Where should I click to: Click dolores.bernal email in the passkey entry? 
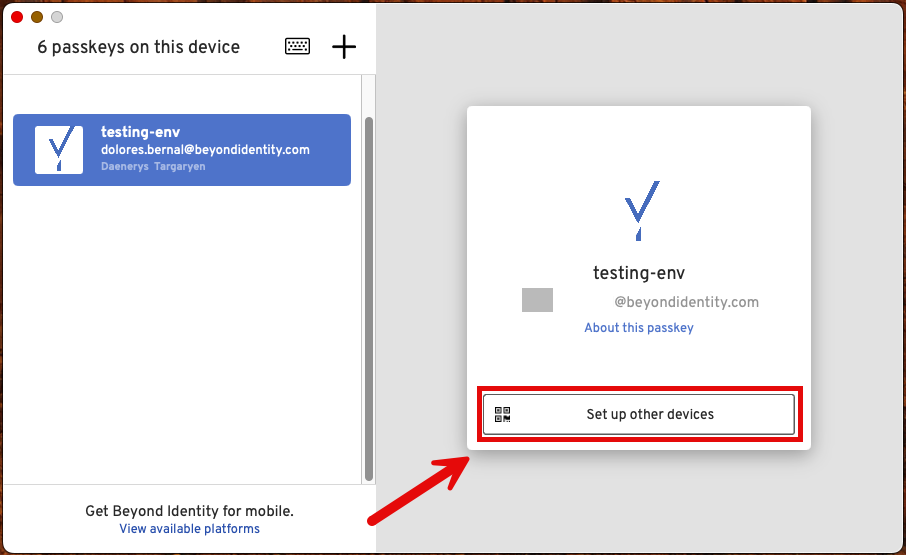pos(205,150)
